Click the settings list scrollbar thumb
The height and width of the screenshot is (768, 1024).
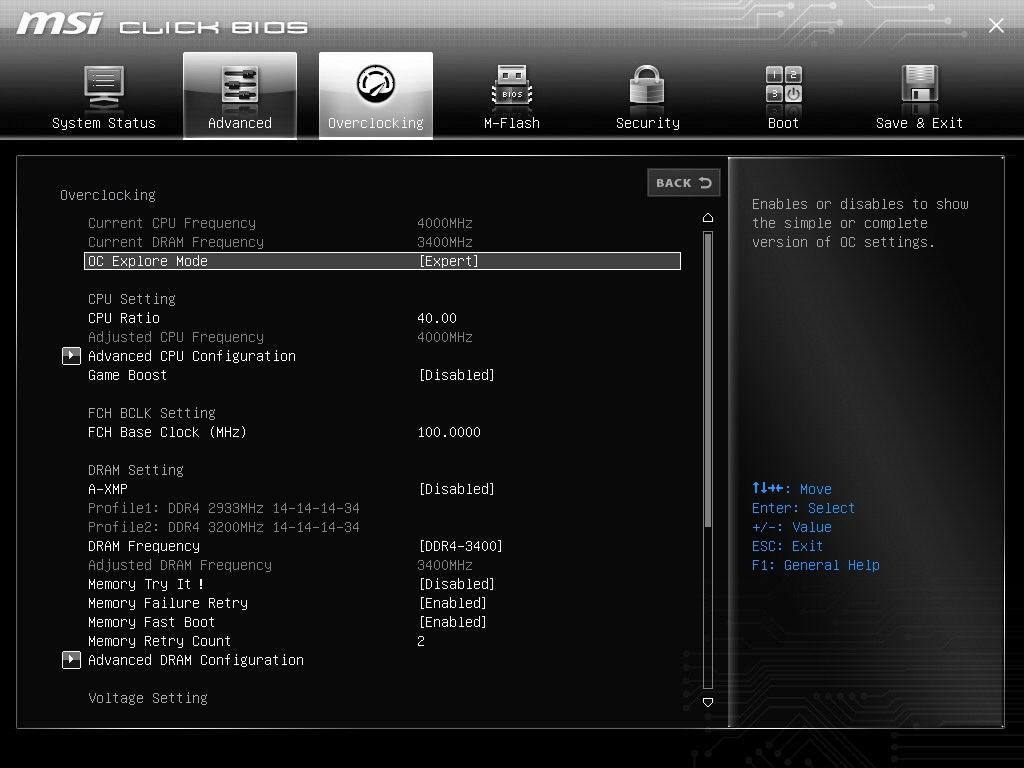point(708,380)
